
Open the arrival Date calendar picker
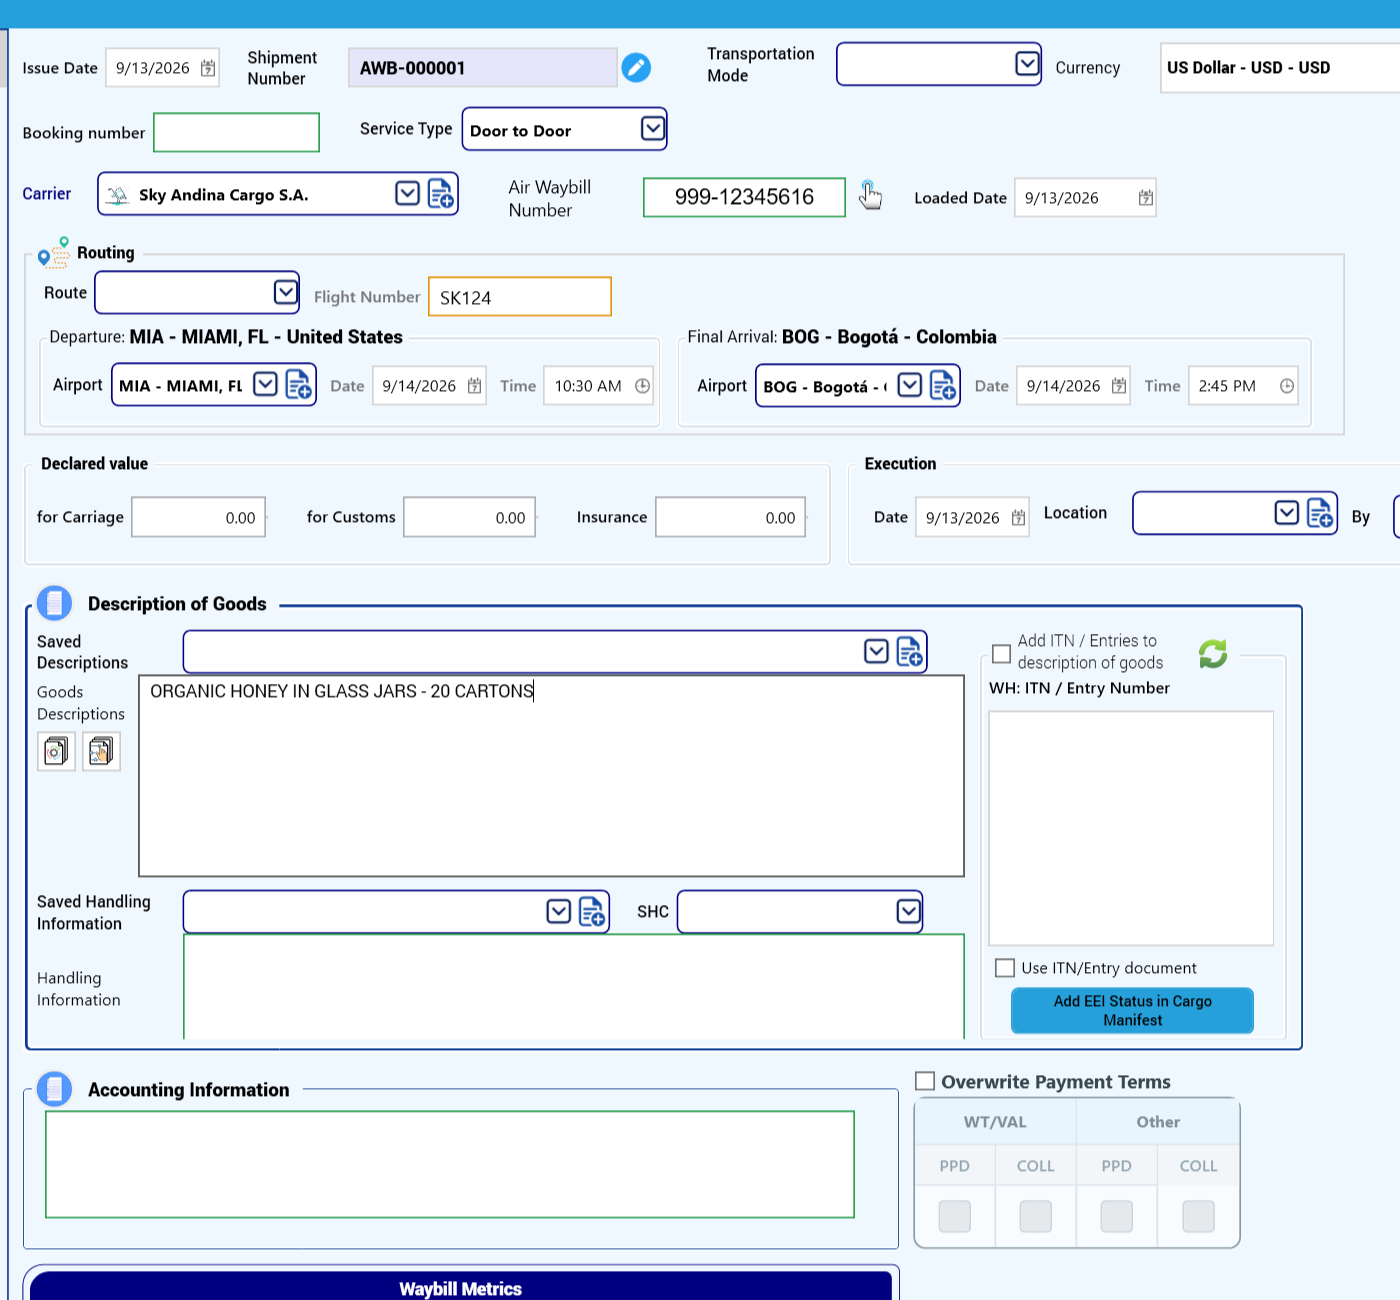pyautogui.click(x=1119, y=386)
